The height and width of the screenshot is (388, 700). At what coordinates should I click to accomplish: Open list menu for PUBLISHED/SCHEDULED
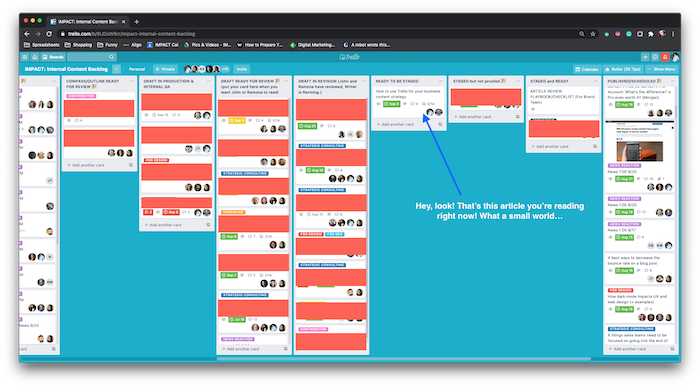coord(672,81)
